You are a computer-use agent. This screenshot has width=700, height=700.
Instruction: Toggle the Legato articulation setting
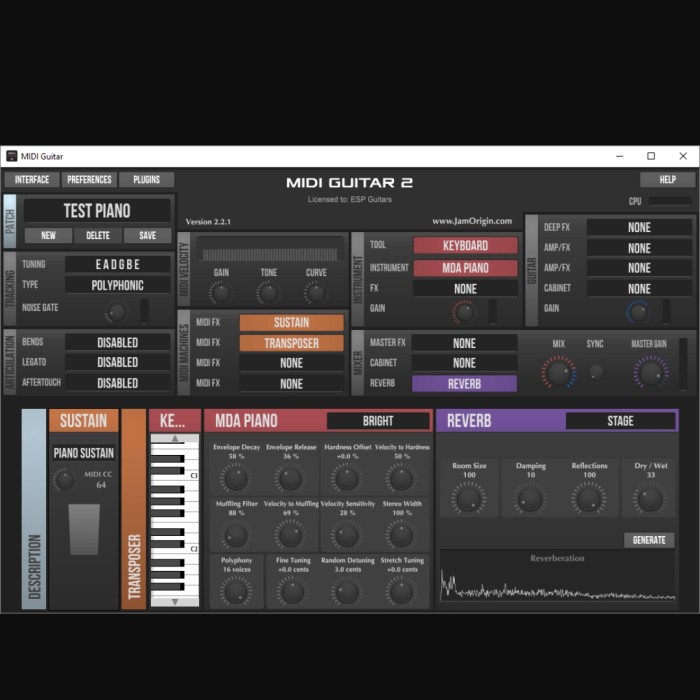pyautogui.click(x=117, y=362)
